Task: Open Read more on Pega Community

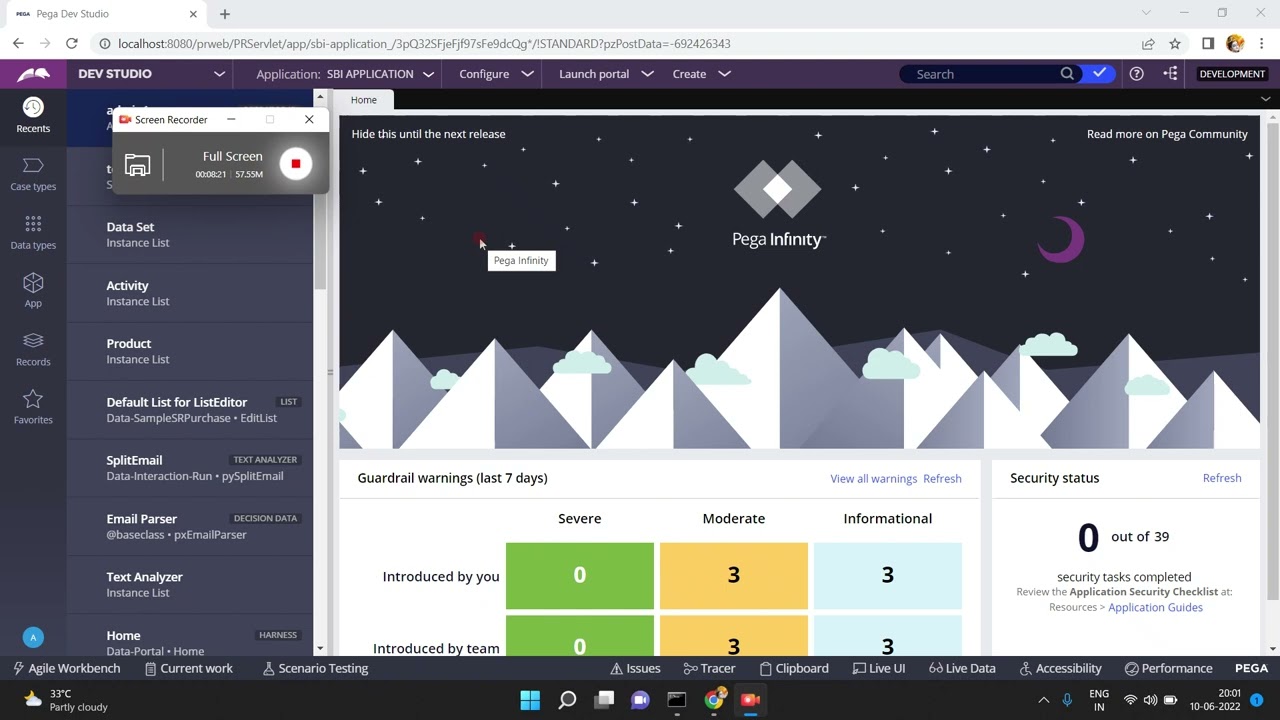Action: 1167,134
